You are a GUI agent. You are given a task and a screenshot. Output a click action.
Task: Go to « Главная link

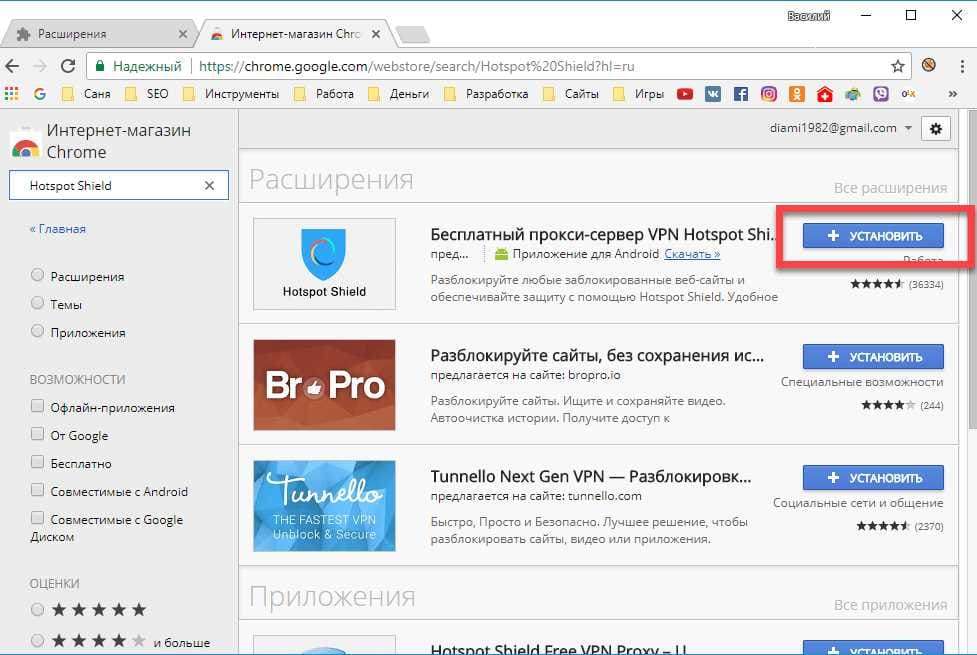point(57,229)
